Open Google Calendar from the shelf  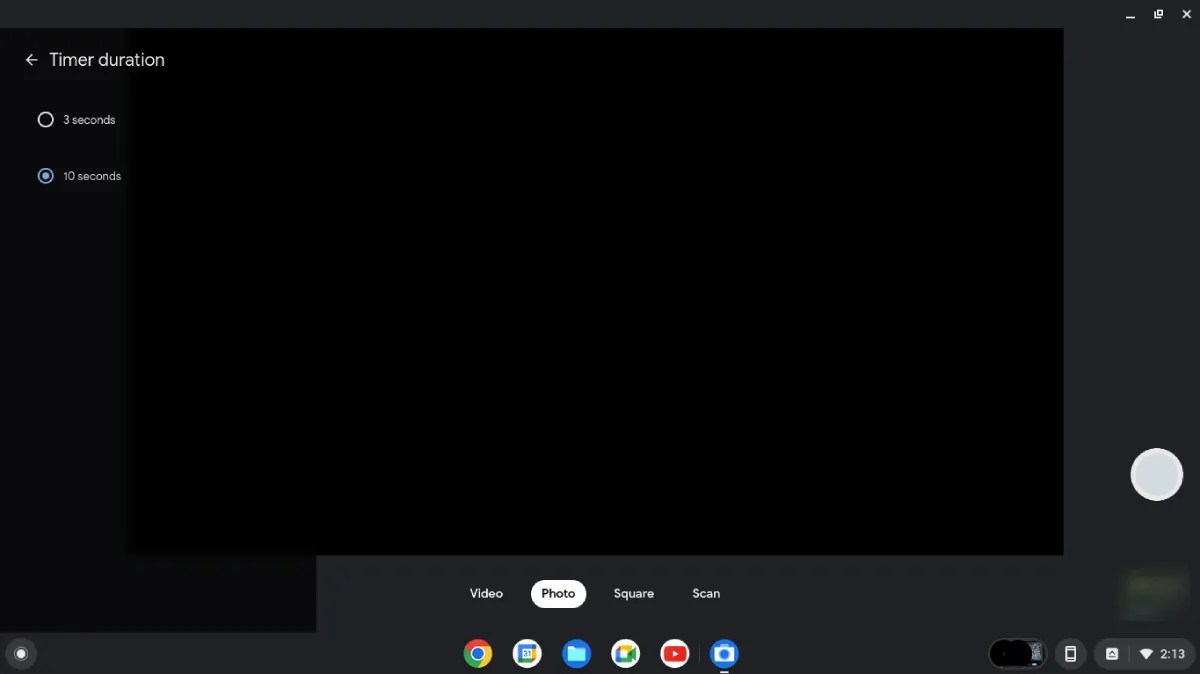tap(527, 653)
